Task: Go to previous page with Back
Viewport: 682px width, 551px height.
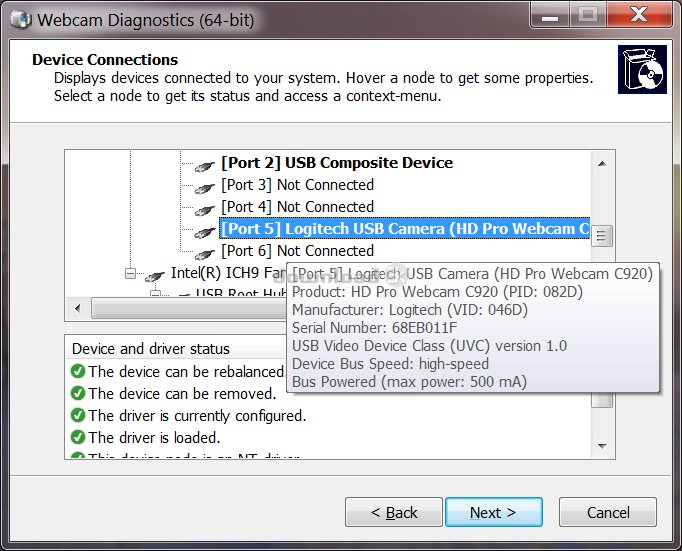Action: tap(394, 512)
